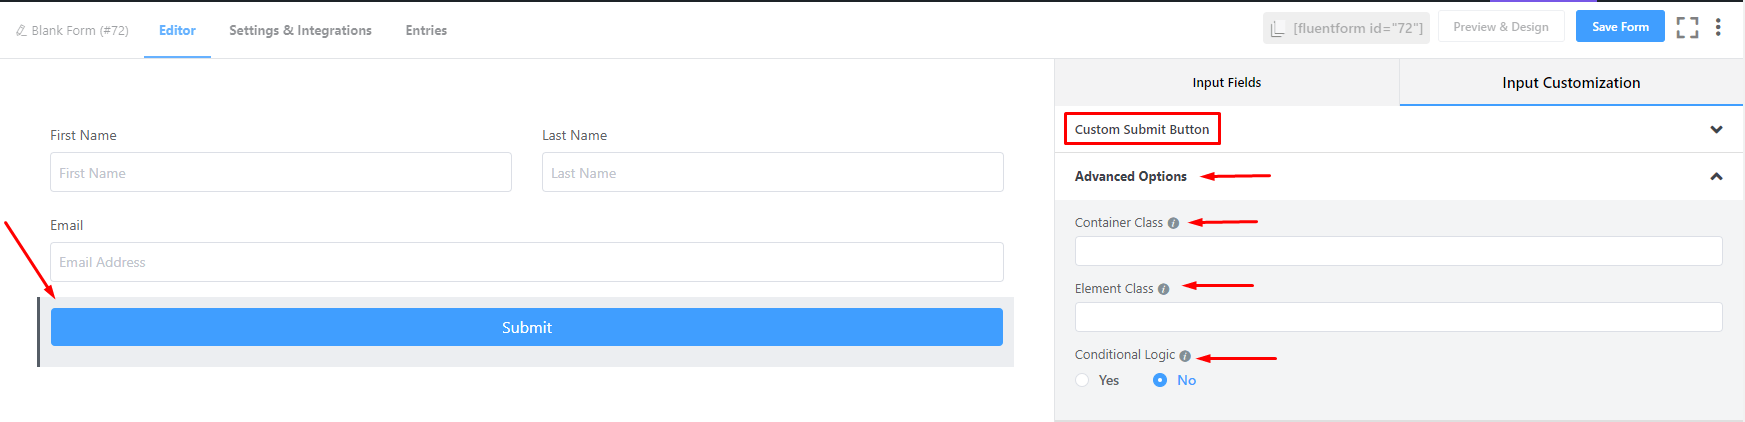
Task: Go to the Entries tab
Action: [426, 30]
